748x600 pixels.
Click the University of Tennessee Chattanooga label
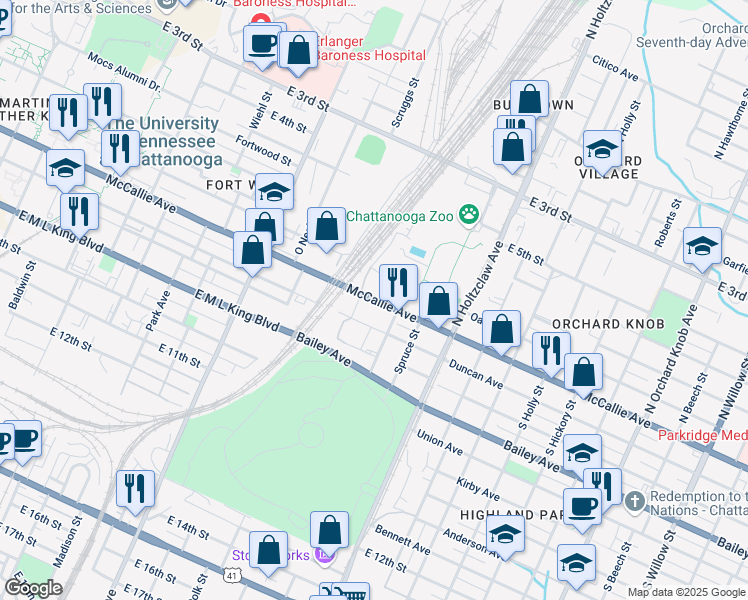[164, 141]
